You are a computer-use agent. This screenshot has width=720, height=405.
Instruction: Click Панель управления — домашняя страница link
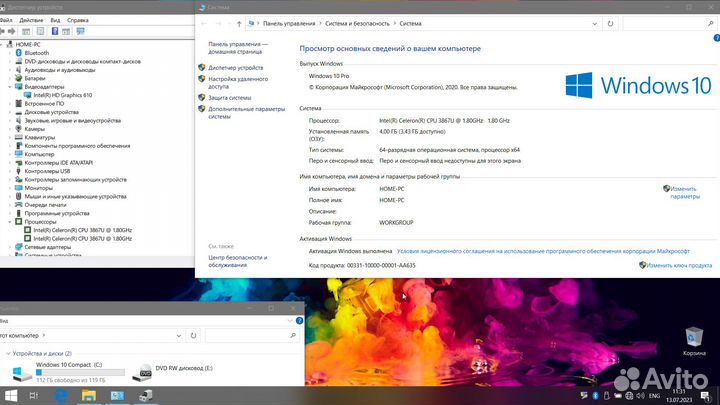pos(238,48)
